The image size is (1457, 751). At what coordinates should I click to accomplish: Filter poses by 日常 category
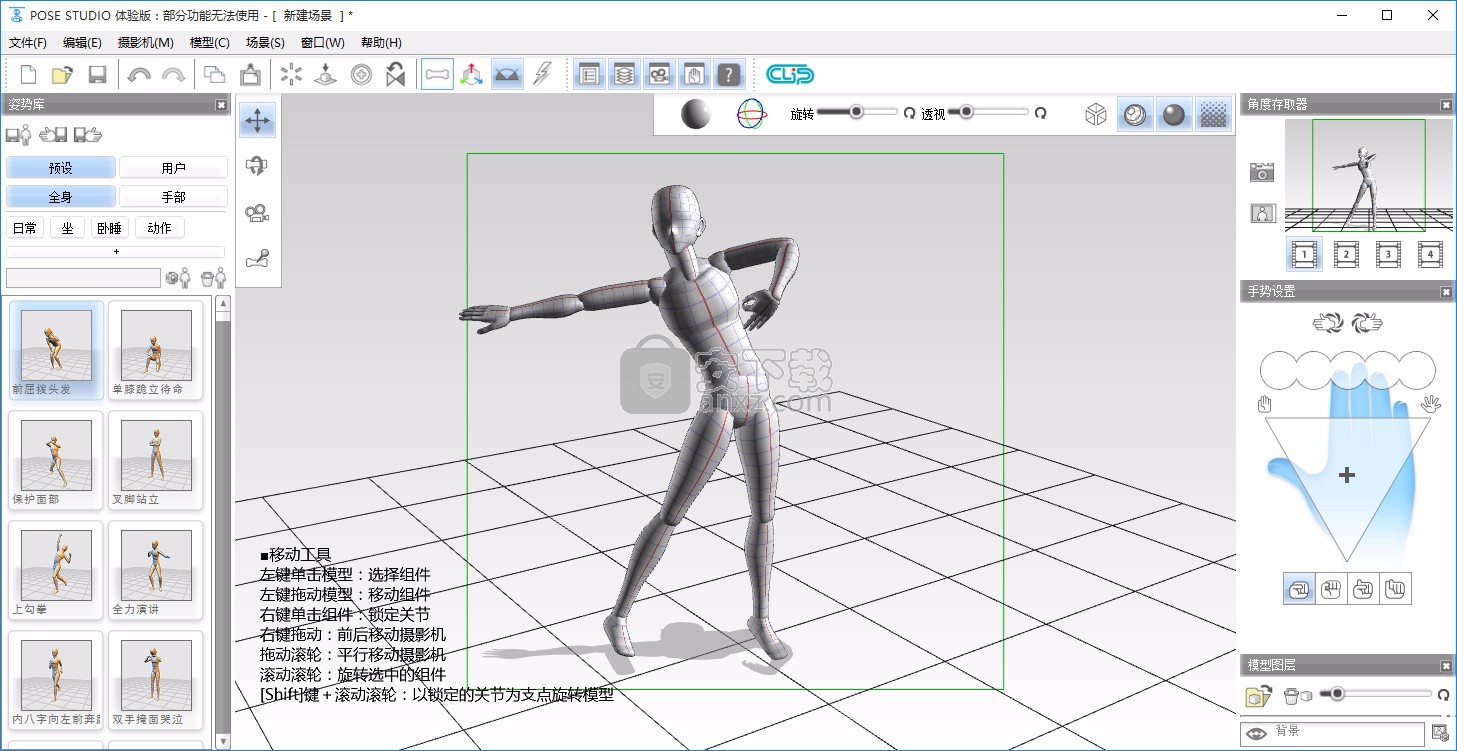pos(25,228)
